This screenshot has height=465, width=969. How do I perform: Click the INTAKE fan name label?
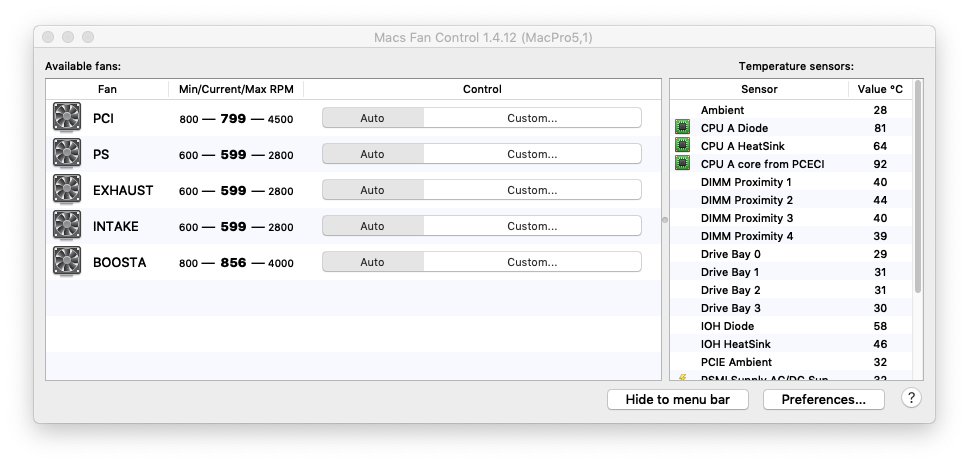tap(116, 226)
